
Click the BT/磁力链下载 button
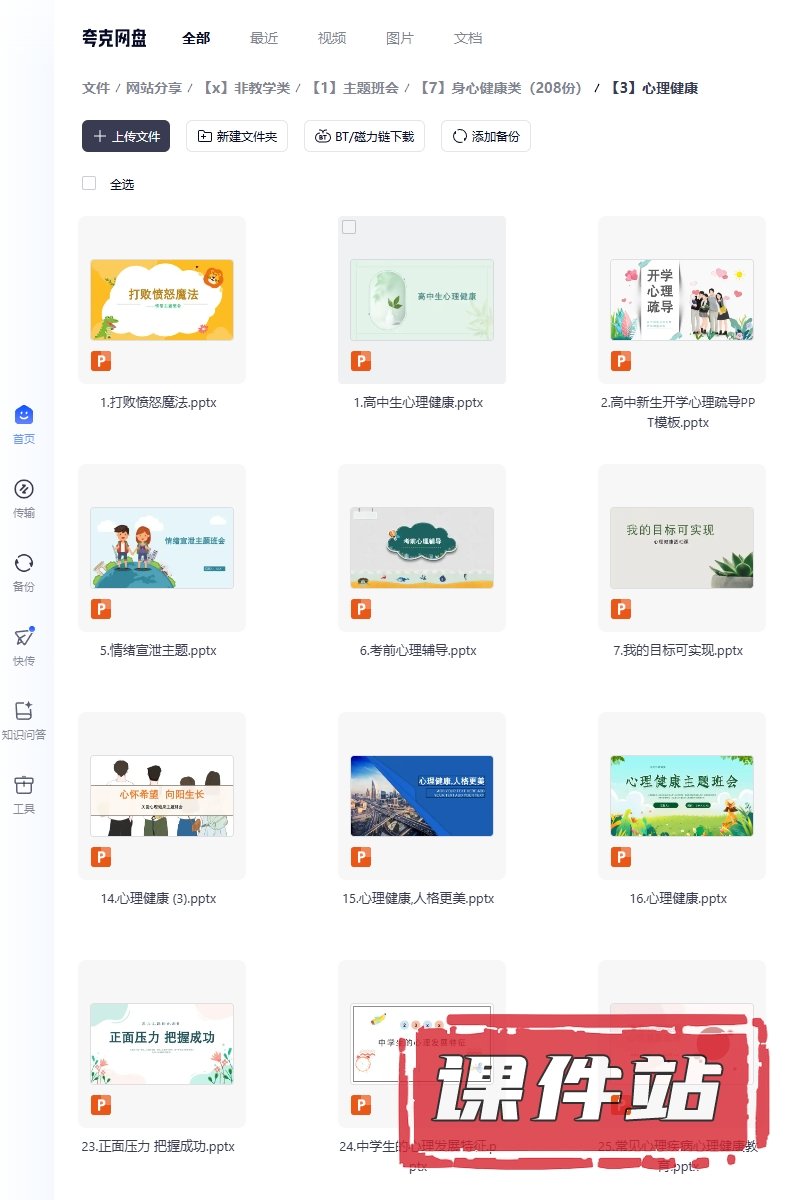coord(365,136)
